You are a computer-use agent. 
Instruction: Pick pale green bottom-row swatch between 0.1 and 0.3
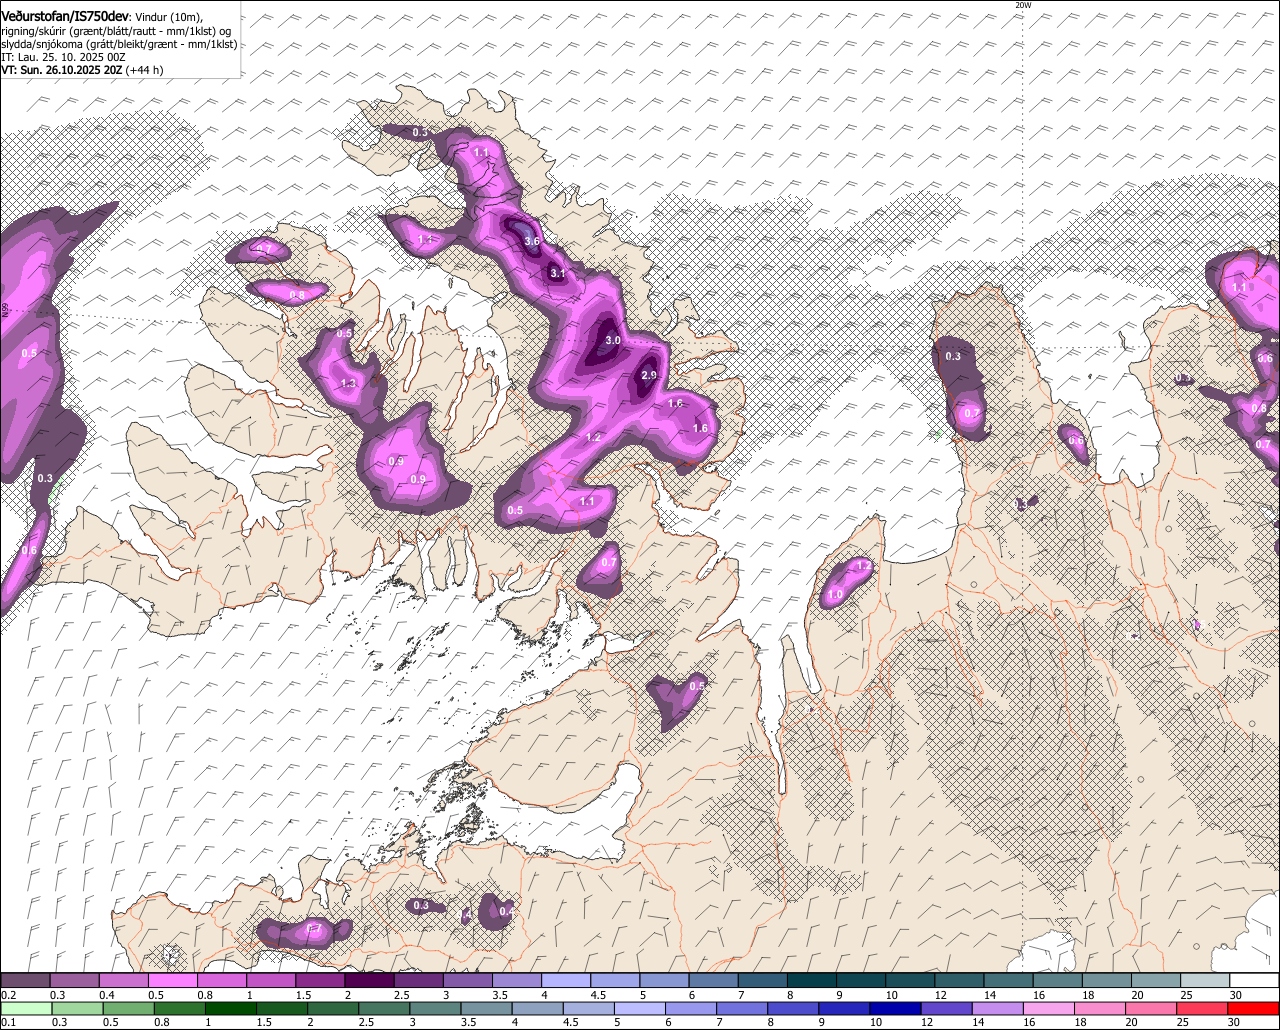coord(26,1008)
